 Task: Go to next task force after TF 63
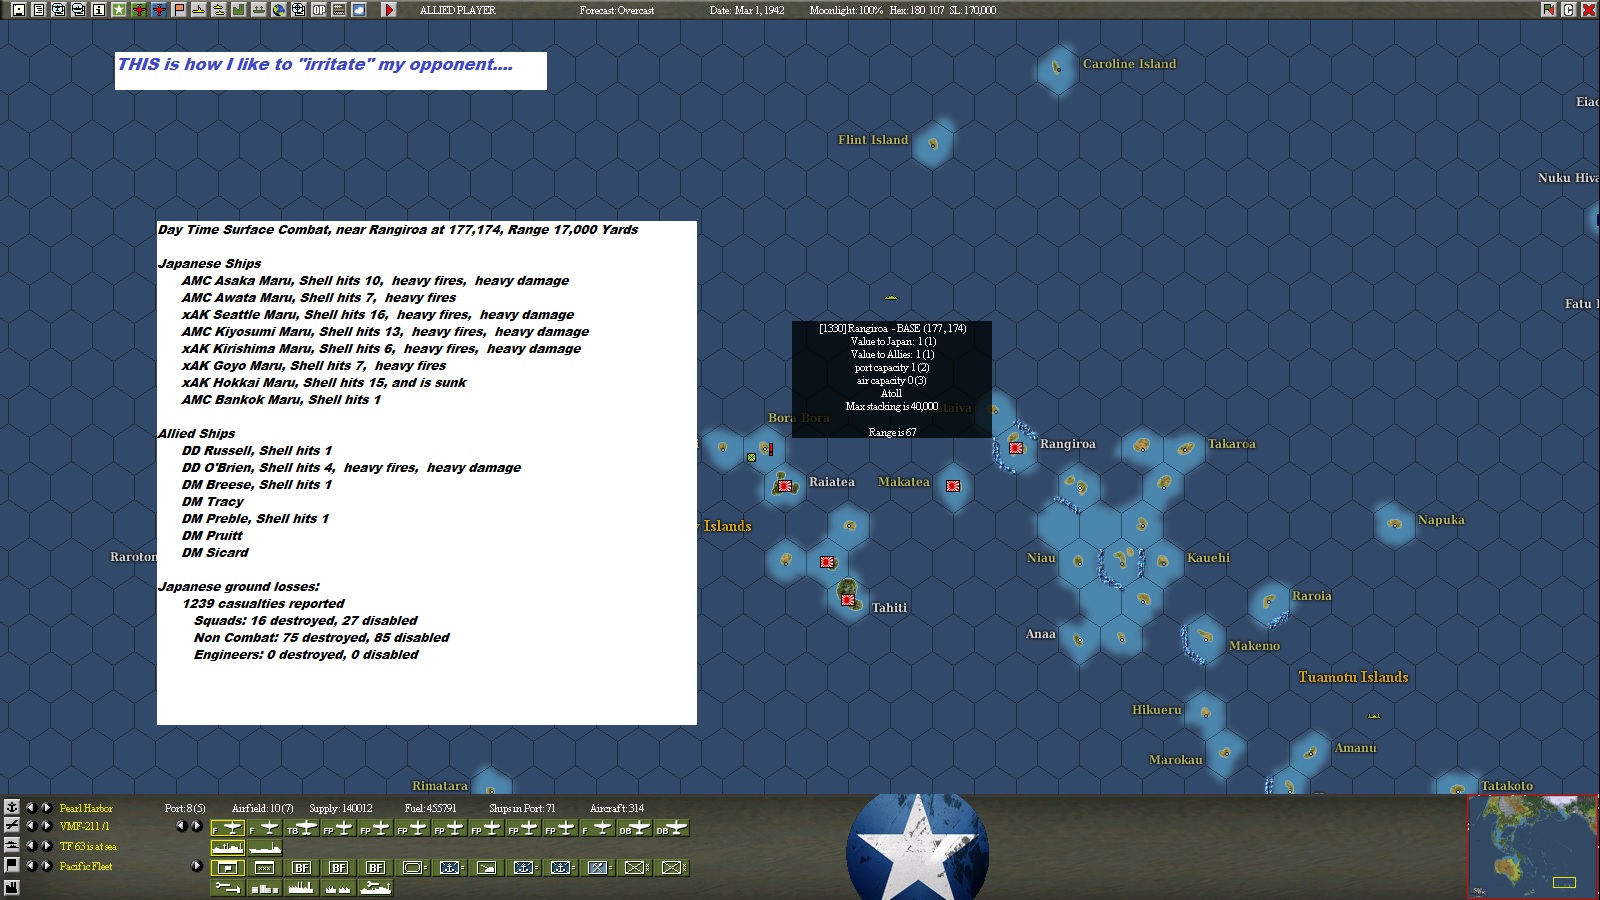click(46, 846)
